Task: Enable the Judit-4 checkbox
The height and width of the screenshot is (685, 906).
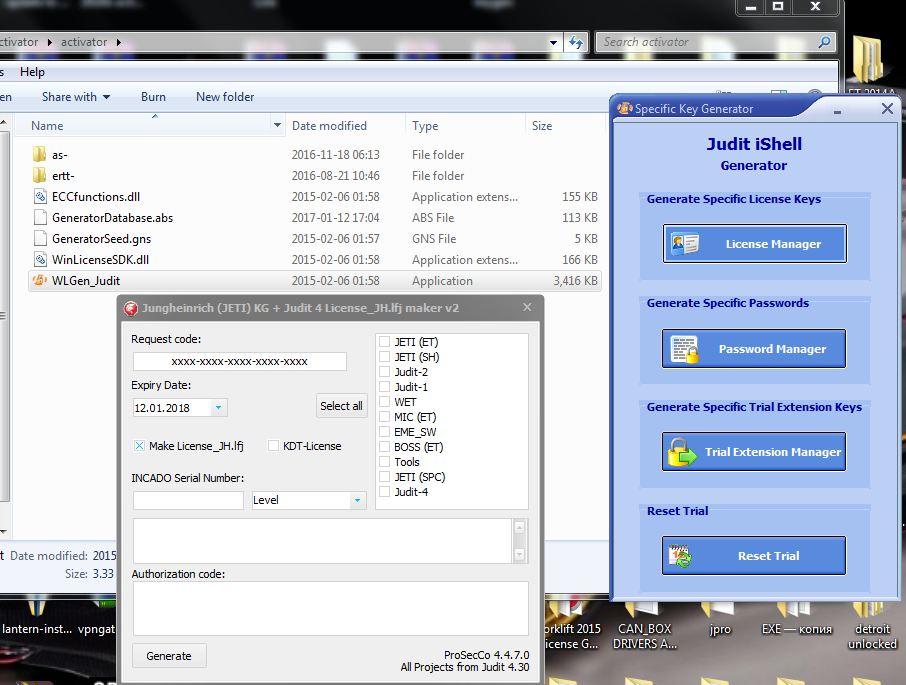Action: tap(384, 492)
